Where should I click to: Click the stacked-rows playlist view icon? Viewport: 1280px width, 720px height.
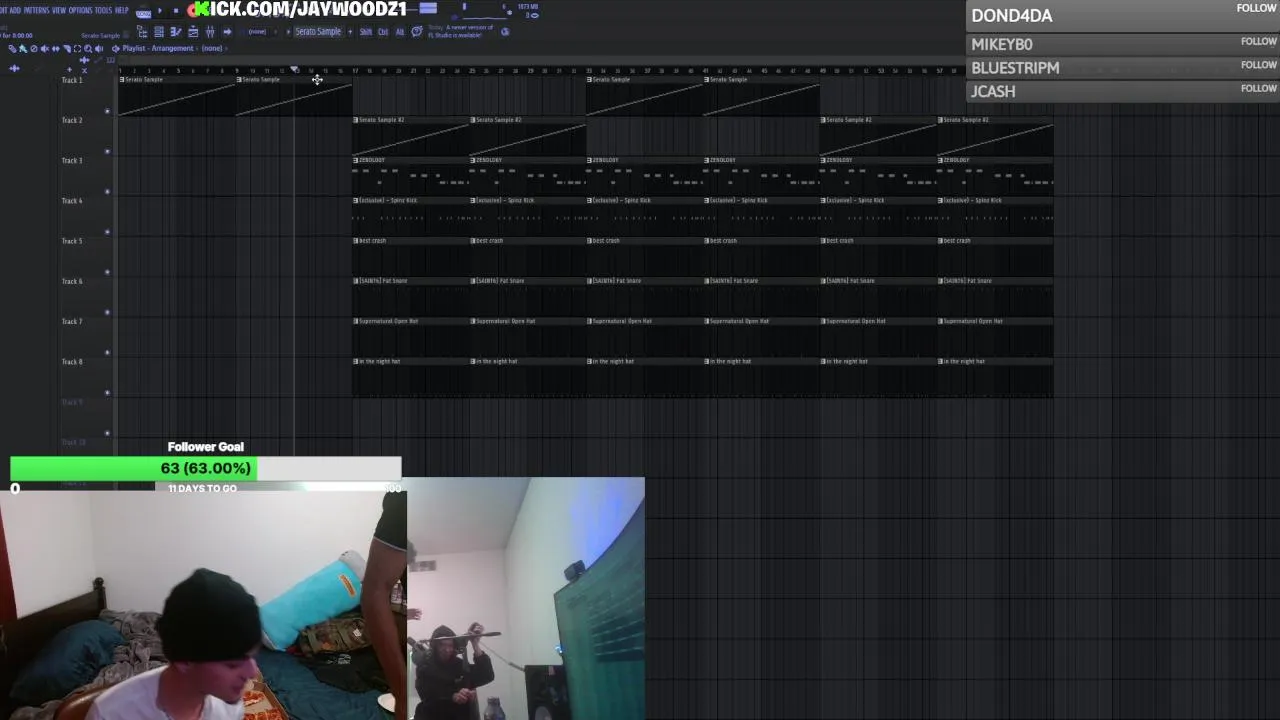(x=158, y=32)
